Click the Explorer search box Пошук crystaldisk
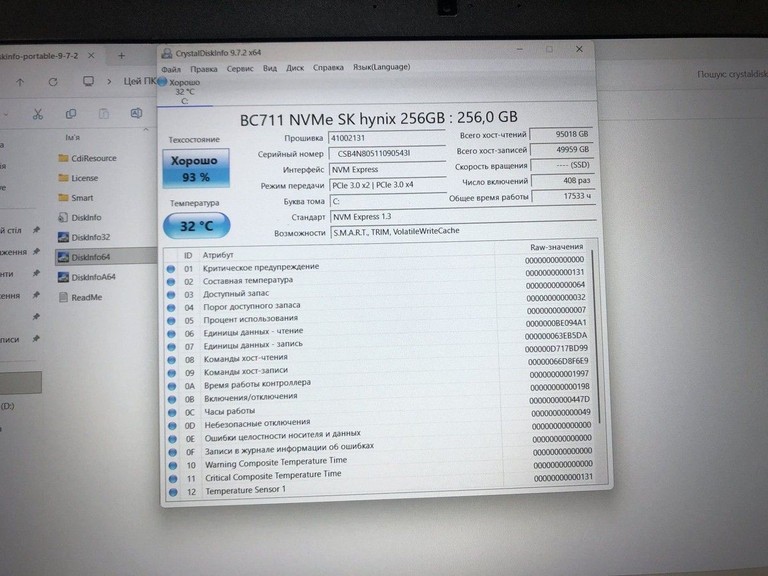The height and width of the screenshot is (576, 768). 732,74
